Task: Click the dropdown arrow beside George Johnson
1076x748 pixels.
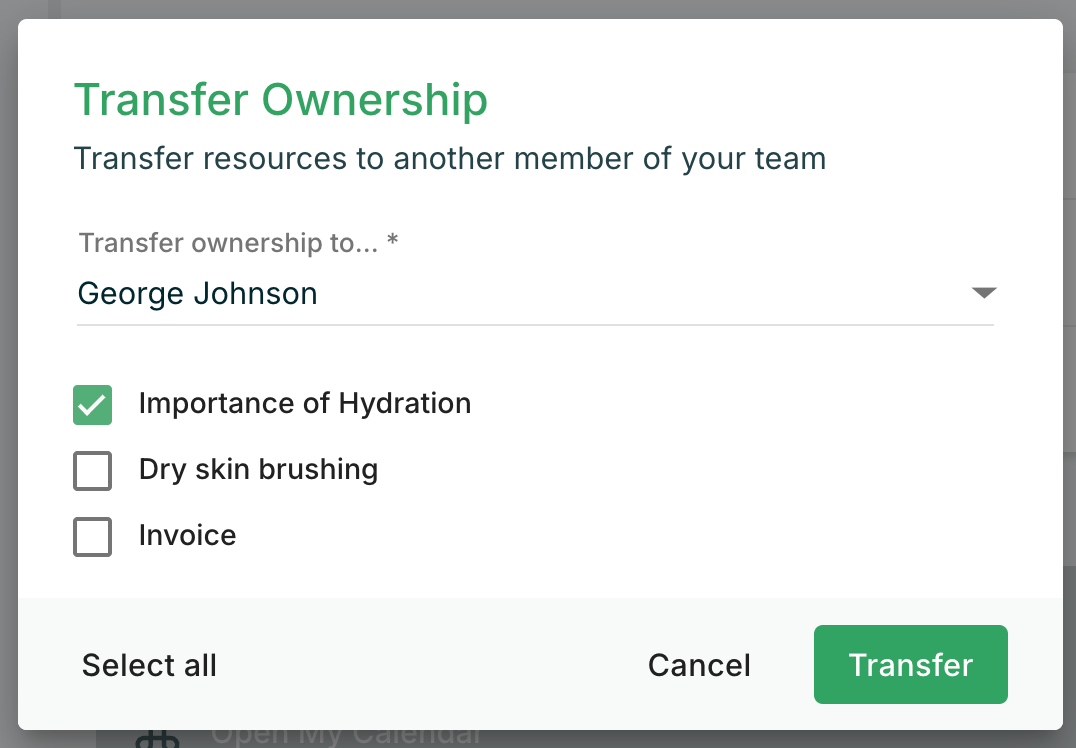Action: pyautogui.click(x=985, y=293)
